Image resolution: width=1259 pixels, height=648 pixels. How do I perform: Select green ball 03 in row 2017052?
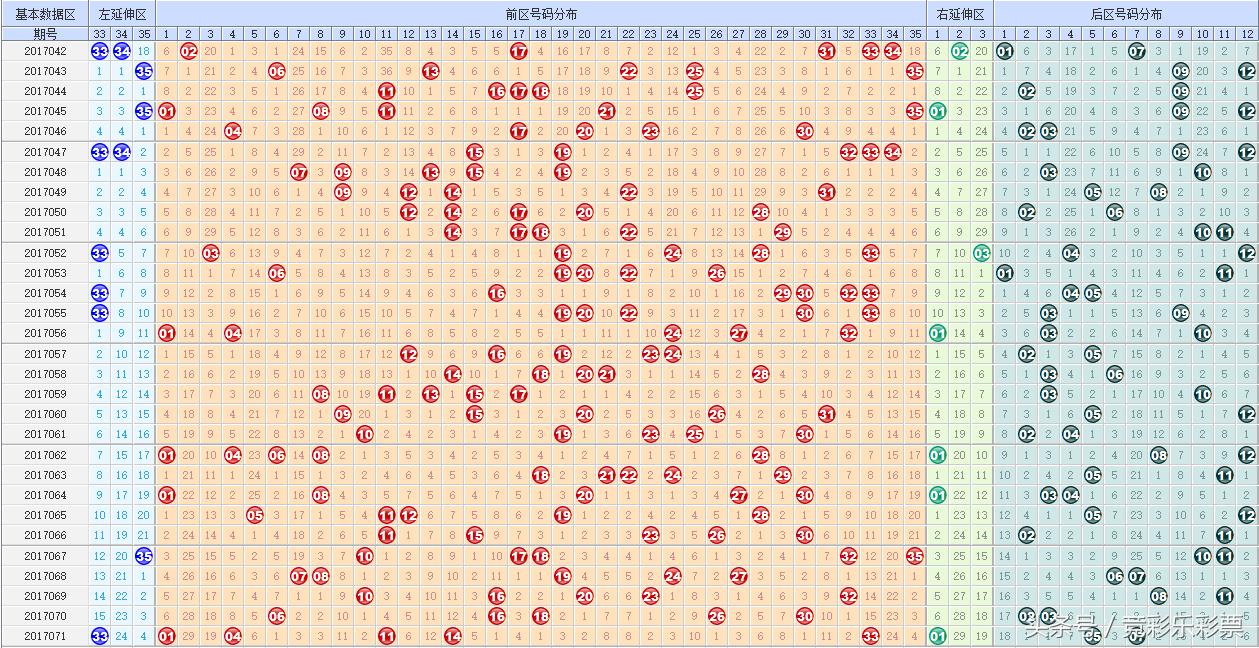point(981,253)
